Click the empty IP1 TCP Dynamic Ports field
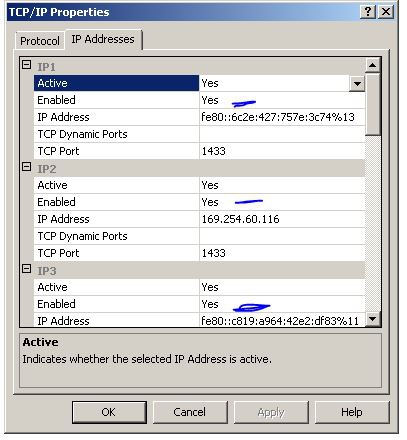 click(282, 134)
